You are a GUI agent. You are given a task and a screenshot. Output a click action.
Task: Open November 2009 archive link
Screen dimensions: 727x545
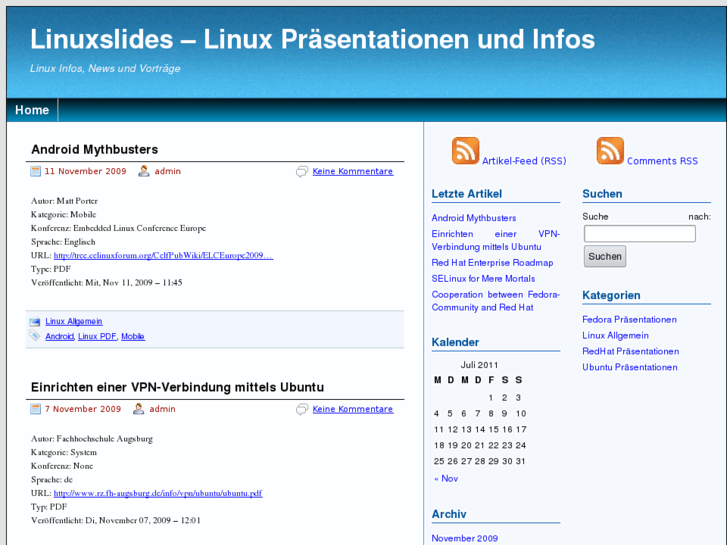[x=465, y=539]
